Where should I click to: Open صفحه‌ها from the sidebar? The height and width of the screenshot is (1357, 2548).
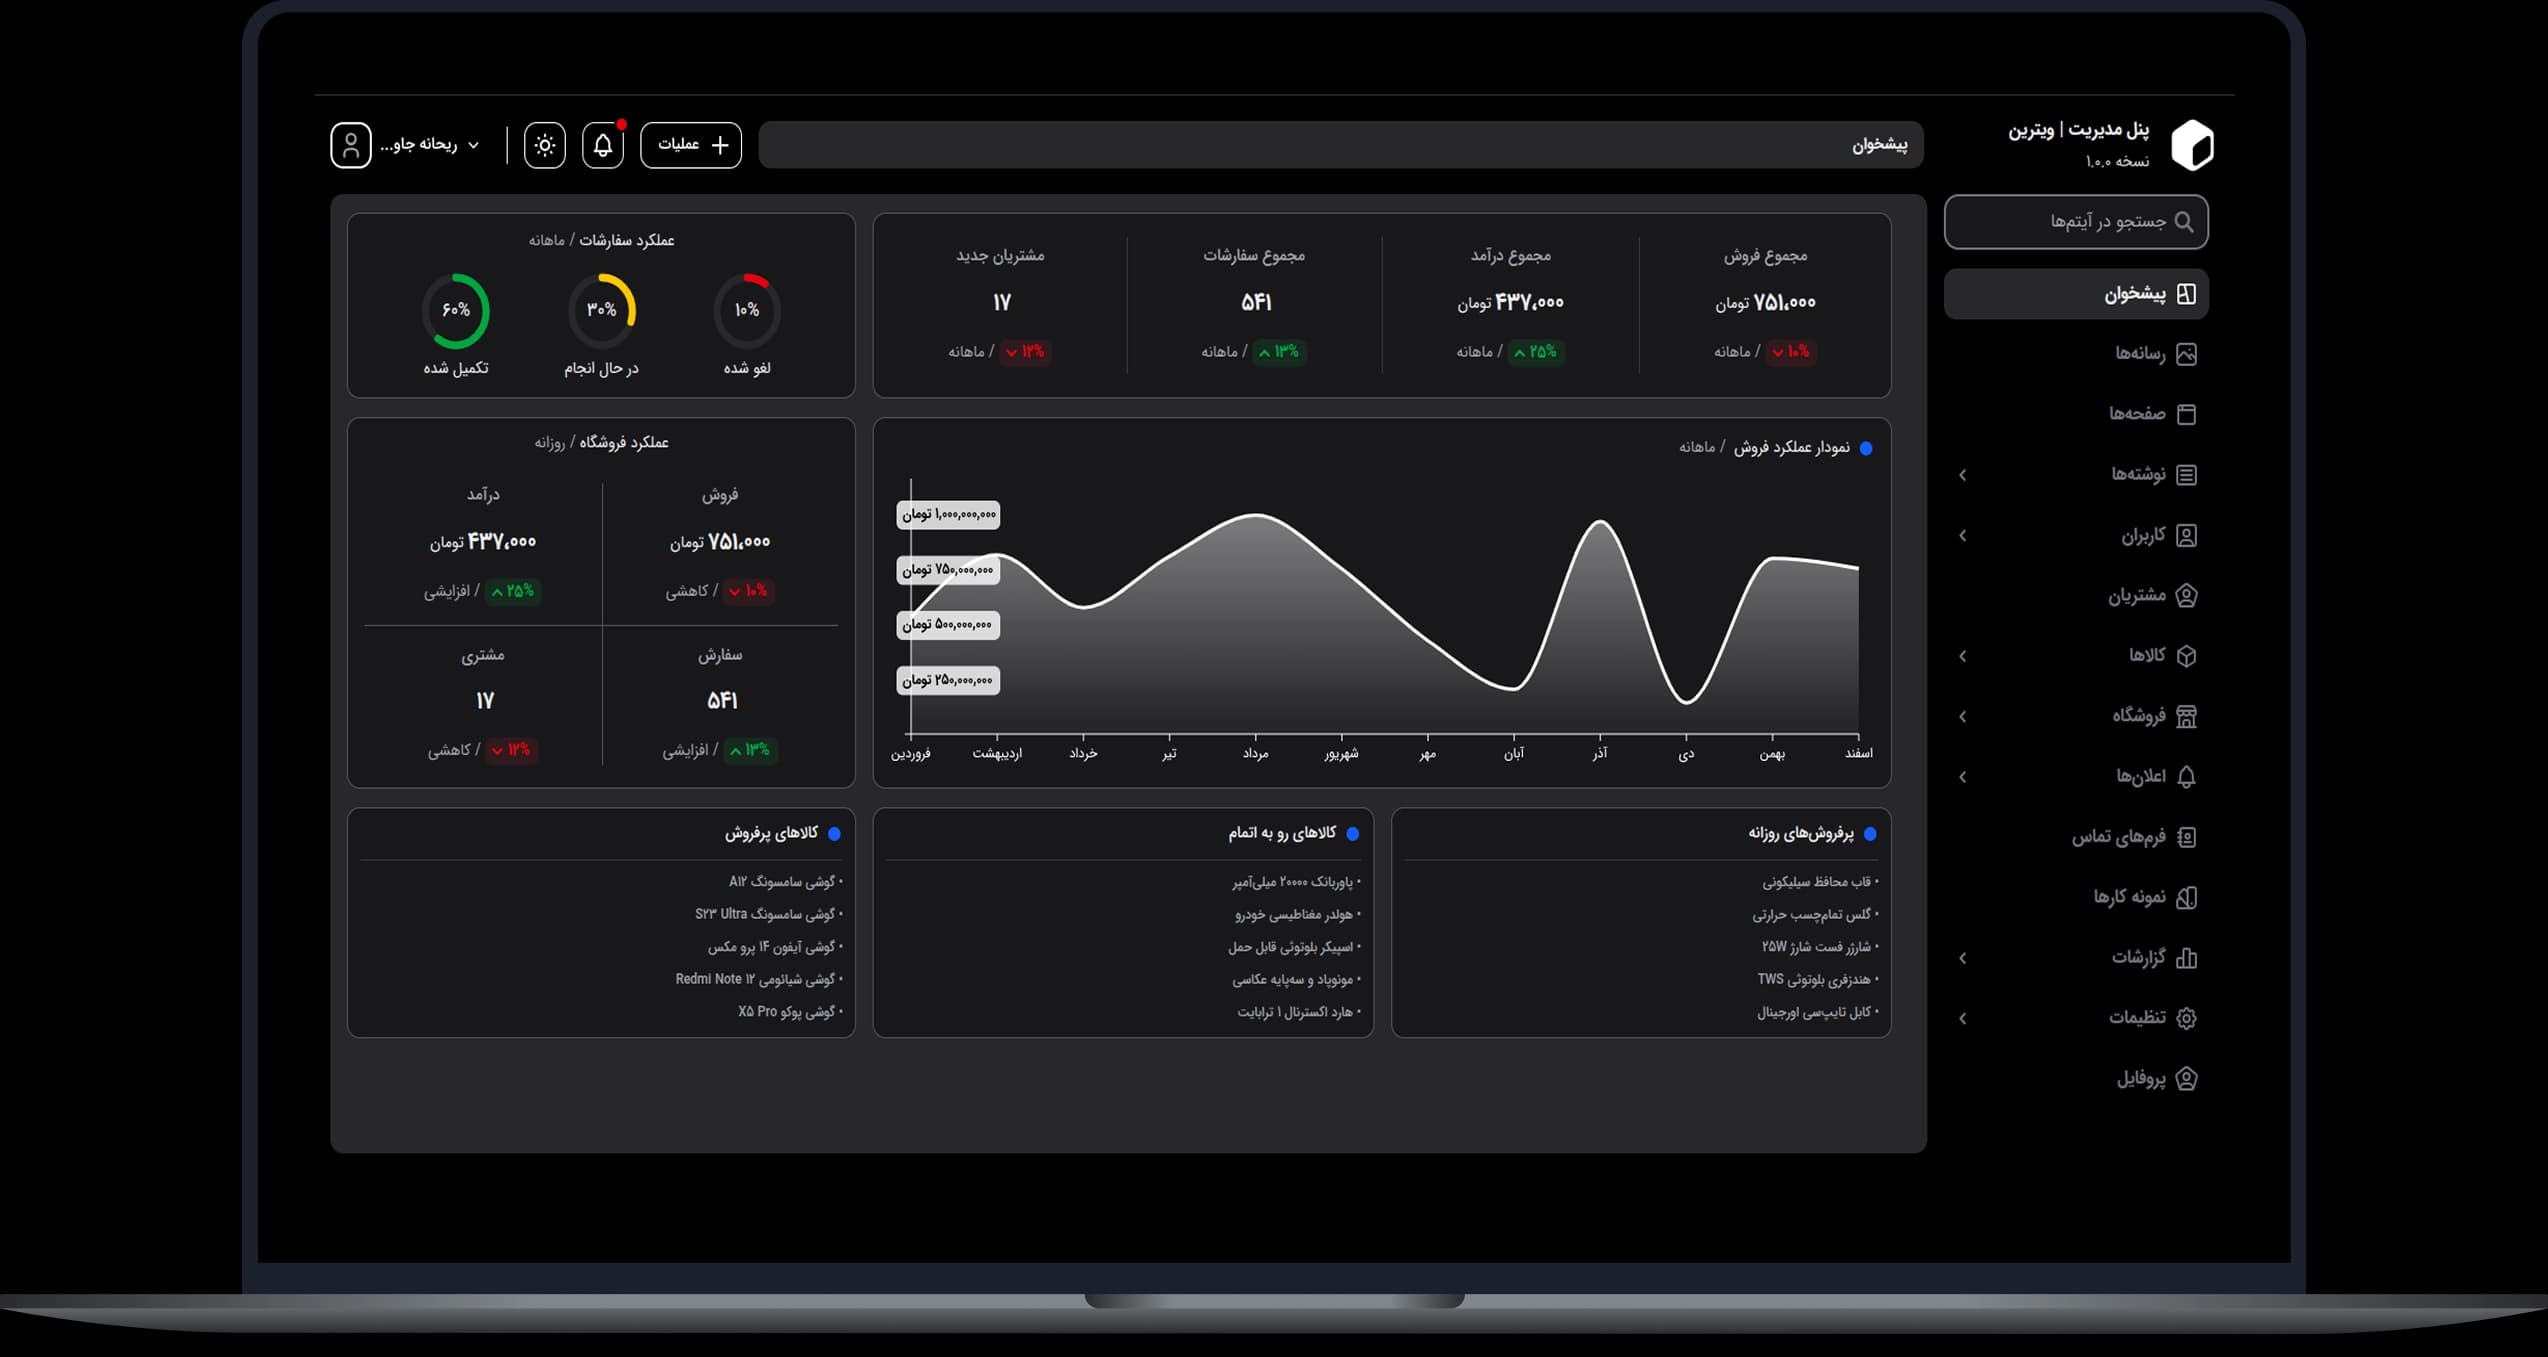pos(2153,414)
